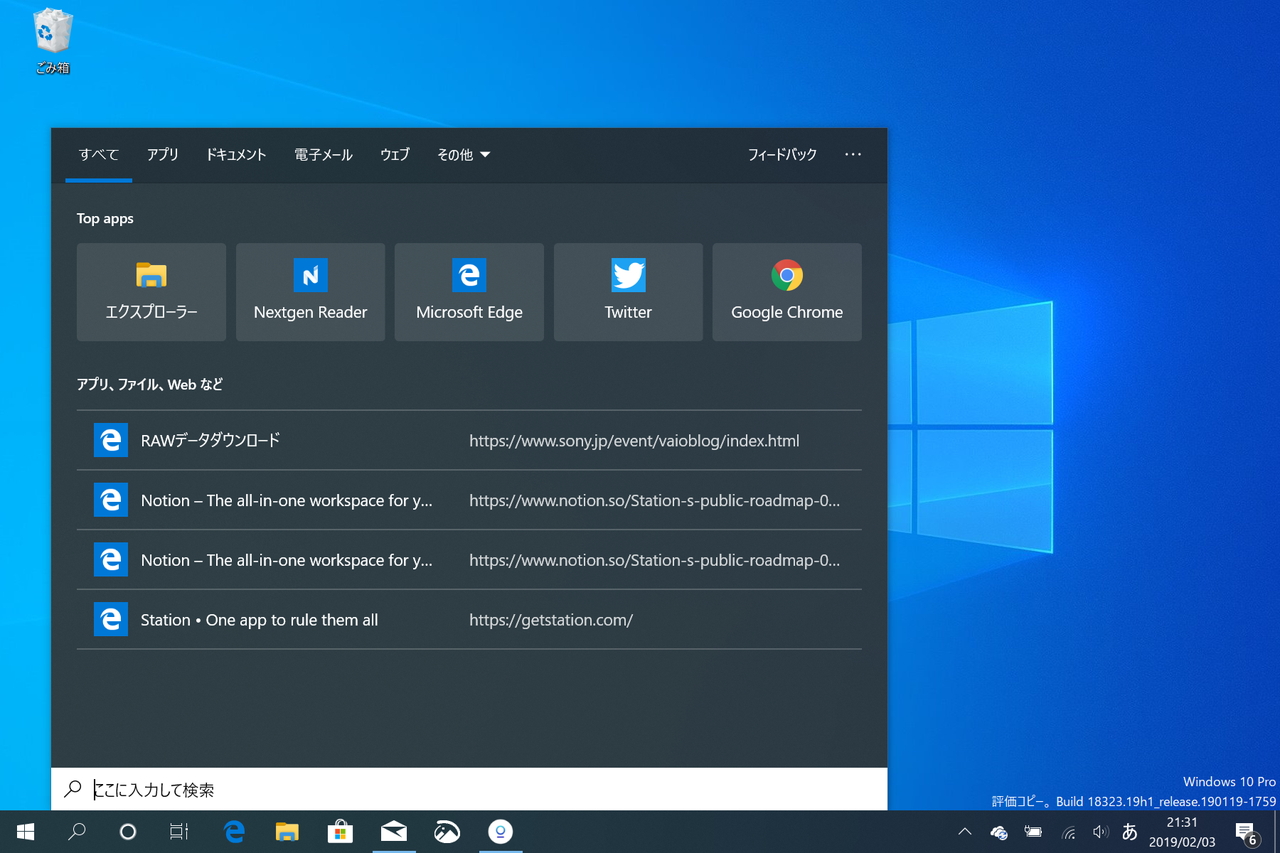Image resolution: width=1280 pixels, height=853 pixels.
Task: Open Microsoft Store from the taskbar
Action: click(341, 832)
